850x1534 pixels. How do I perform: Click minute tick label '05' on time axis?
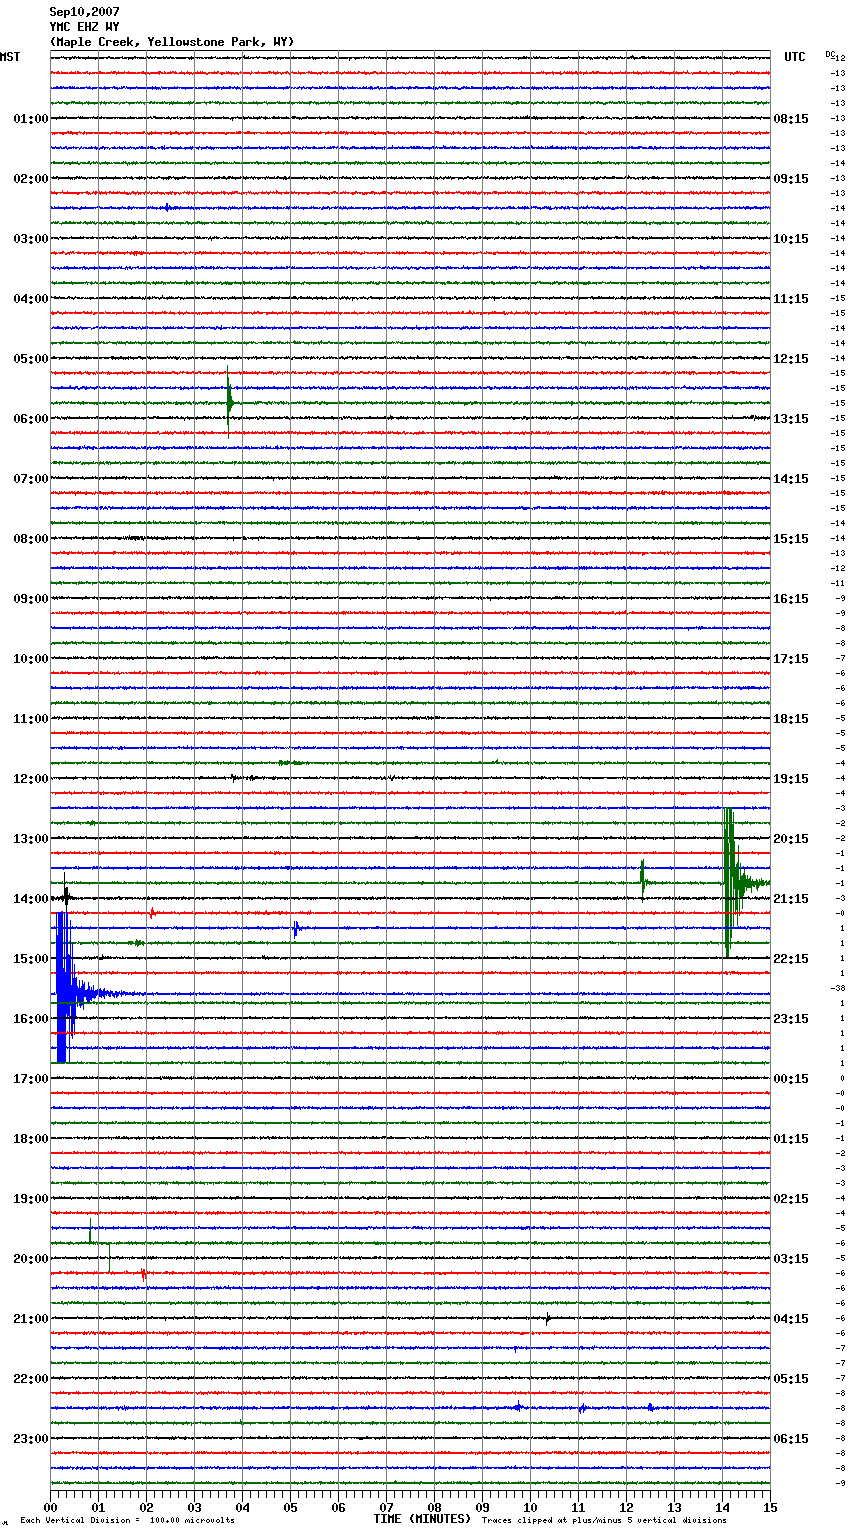(290, 1507)
